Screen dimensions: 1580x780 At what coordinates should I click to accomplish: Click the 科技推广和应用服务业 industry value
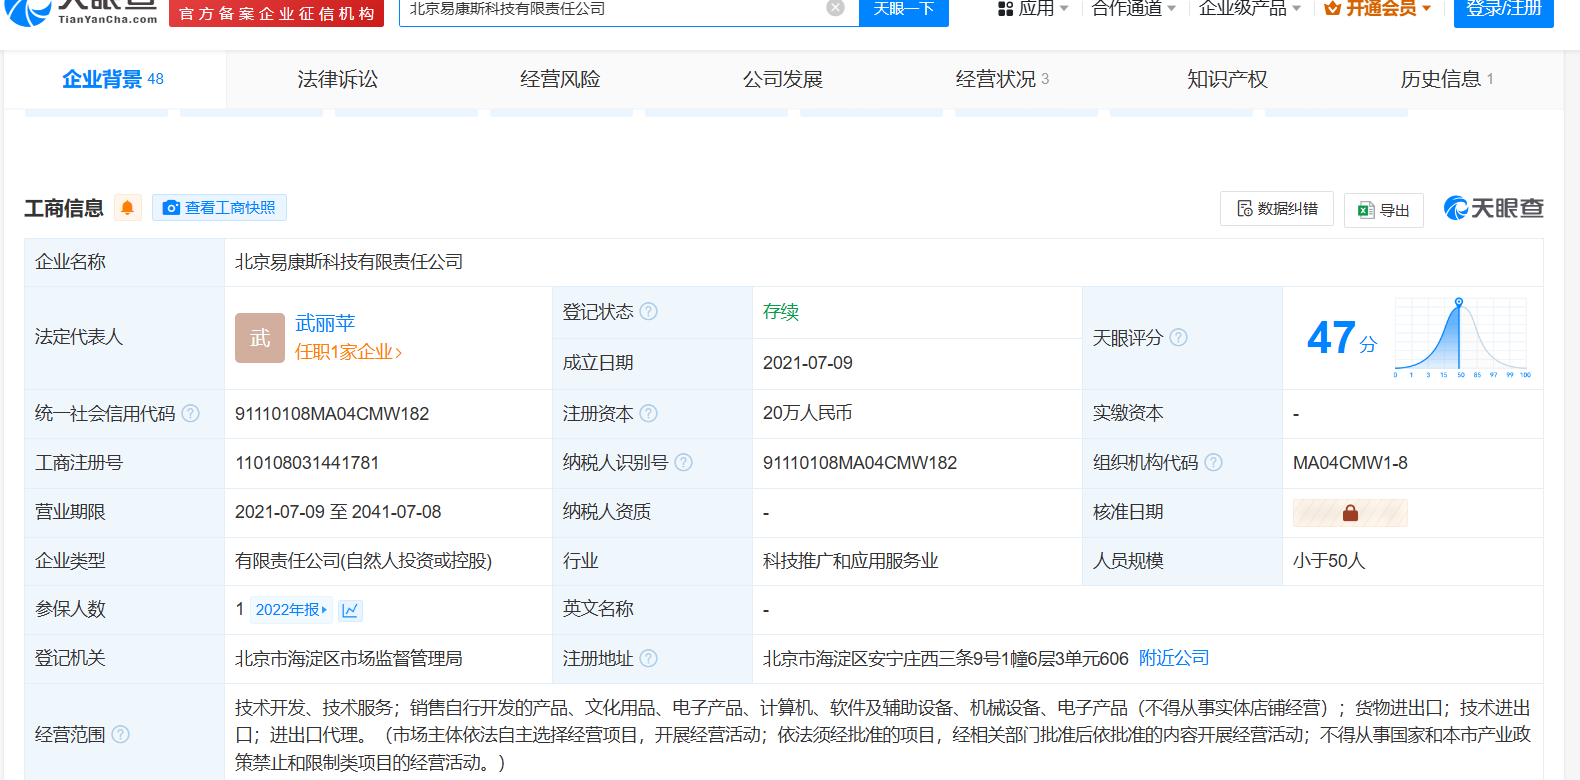click(x=851, y=561)
